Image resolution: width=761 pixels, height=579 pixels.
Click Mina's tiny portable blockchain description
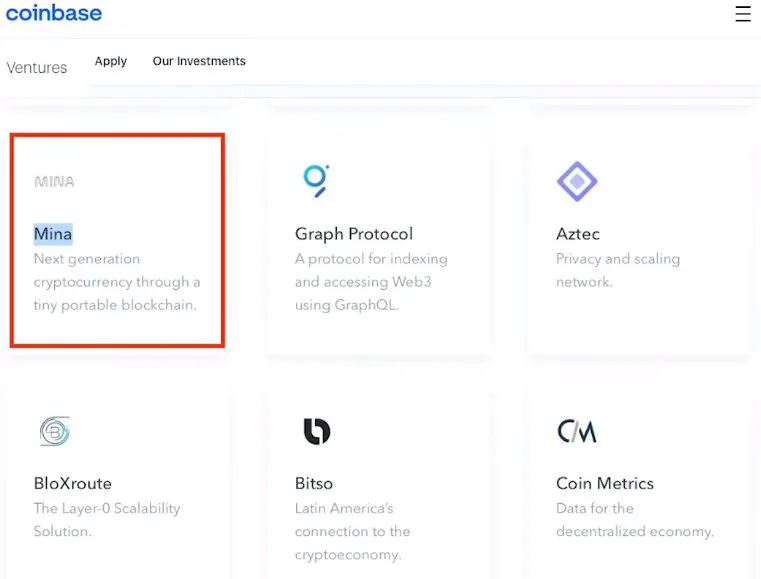(117, 282)
